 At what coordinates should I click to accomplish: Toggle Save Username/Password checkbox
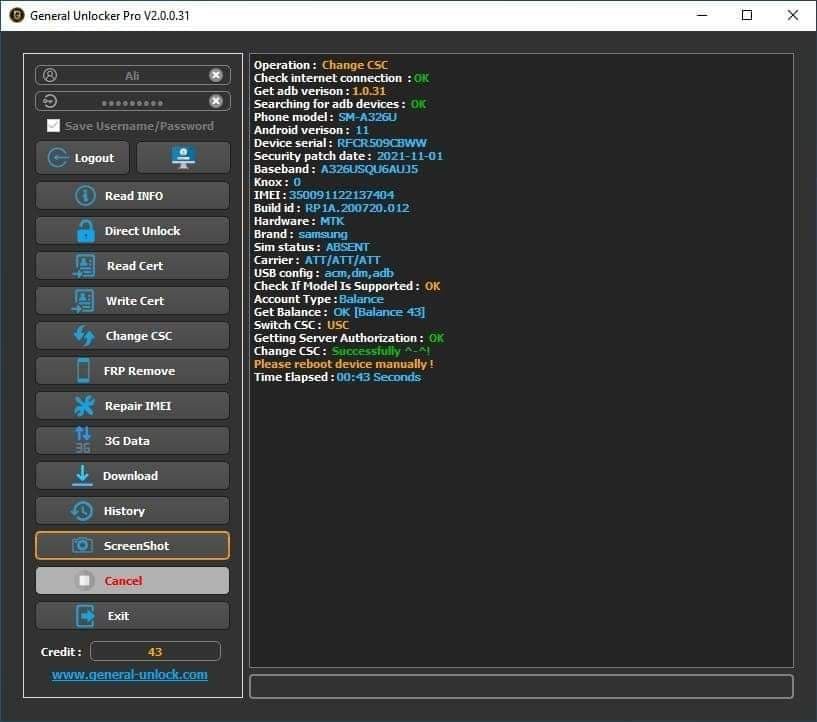click(x=53, y=126)
